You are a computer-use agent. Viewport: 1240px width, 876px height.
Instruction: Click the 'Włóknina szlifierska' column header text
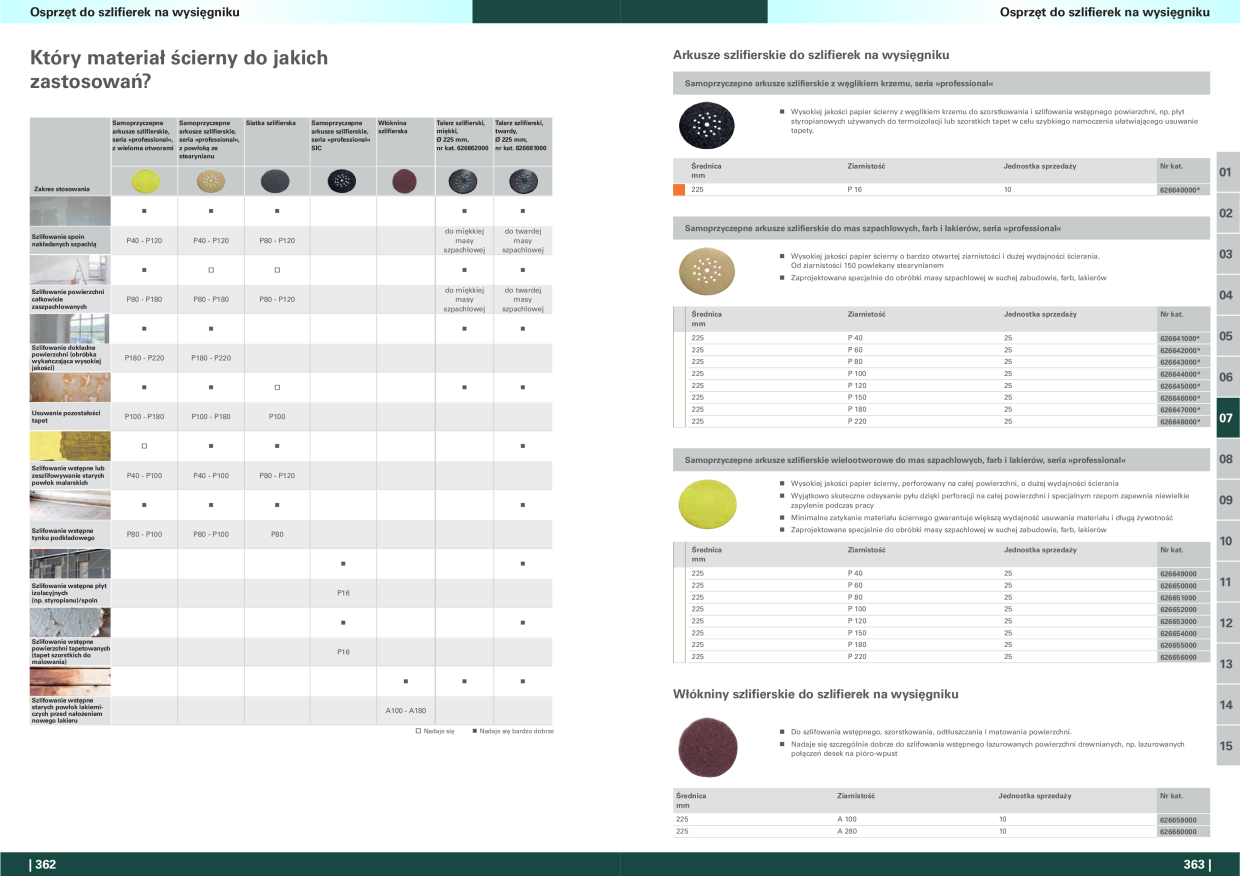pyautogui.click(x=393, y=126)
